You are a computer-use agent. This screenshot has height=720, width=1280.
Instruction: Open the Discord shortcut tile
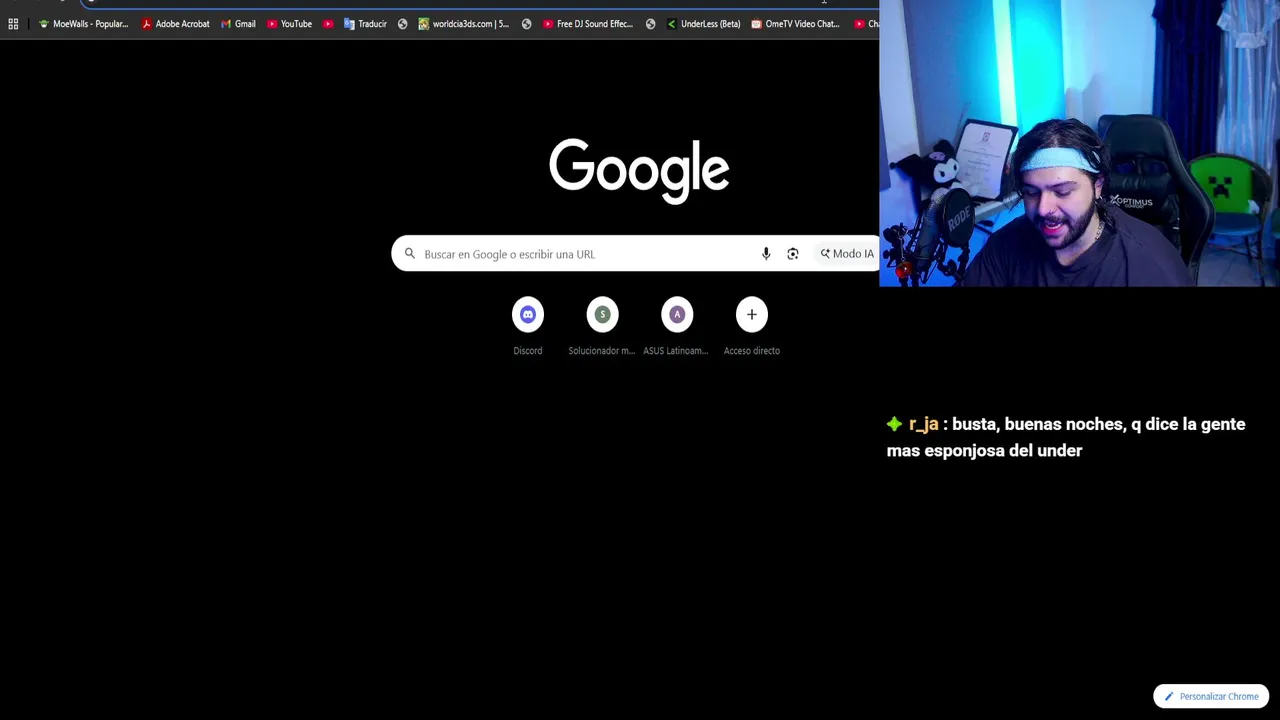pos(528,328)
